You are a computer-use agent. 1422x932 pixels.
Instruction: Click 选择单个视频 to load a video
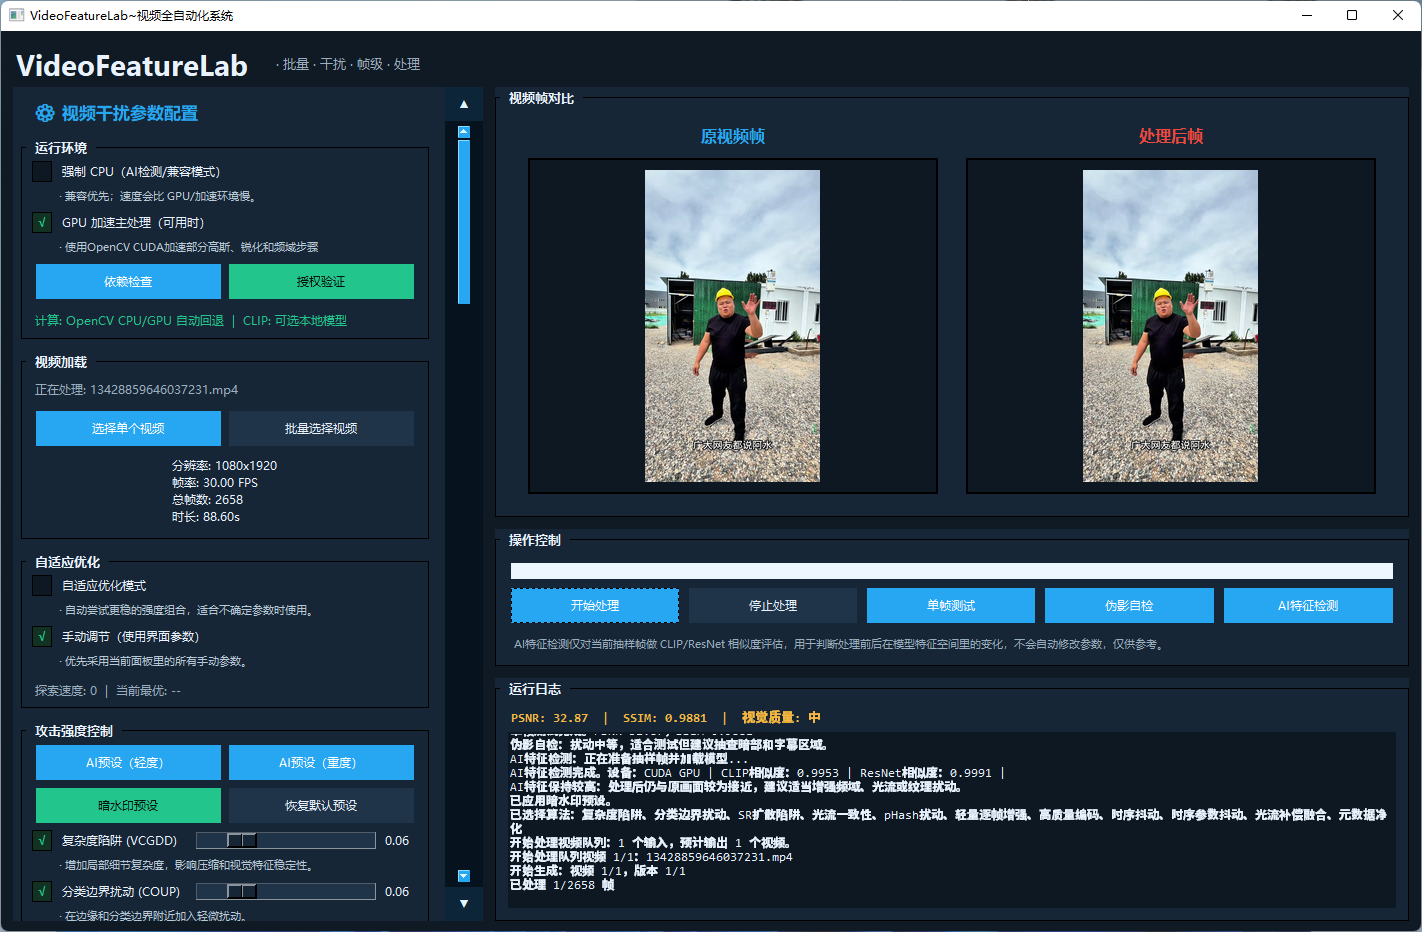coord(128,428)
